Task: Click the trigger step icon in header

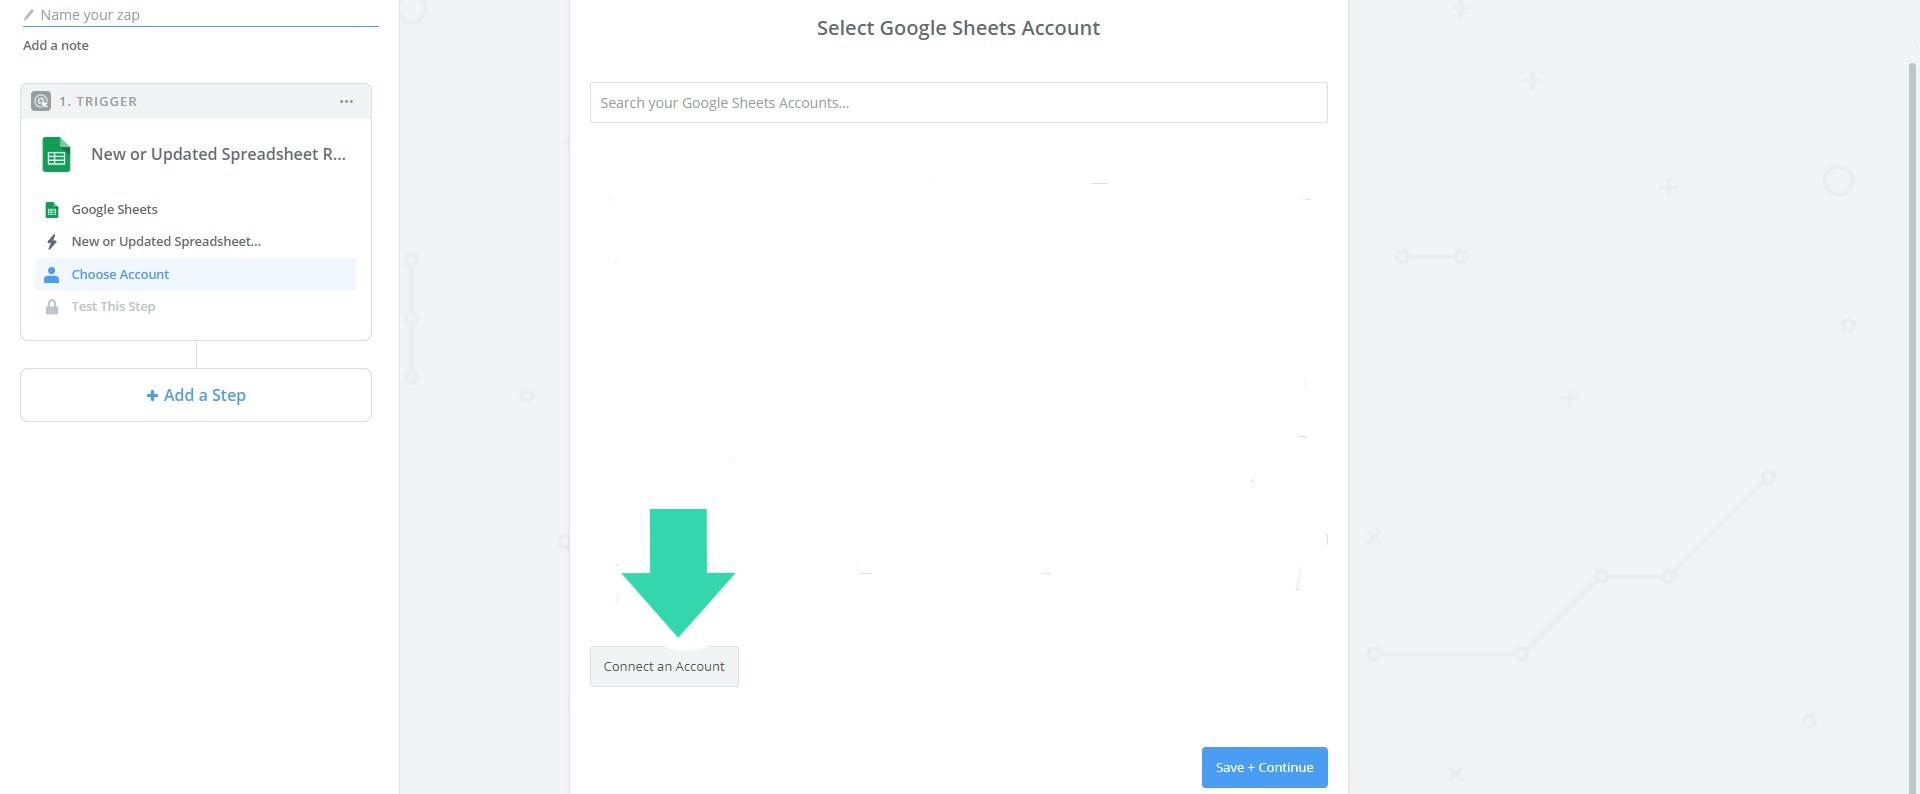Action: click(x=41, y=101)
